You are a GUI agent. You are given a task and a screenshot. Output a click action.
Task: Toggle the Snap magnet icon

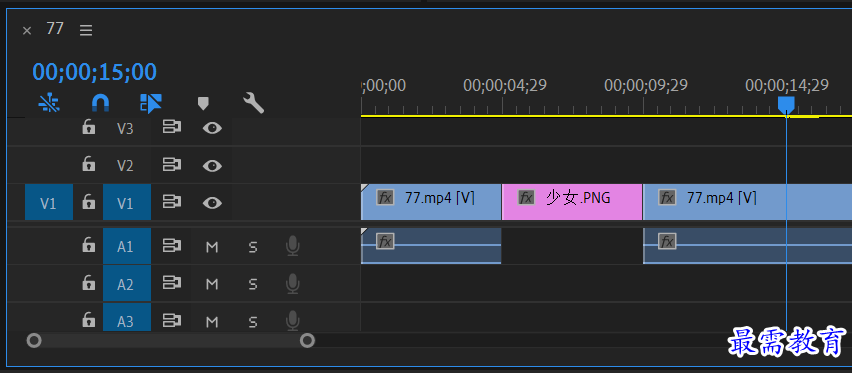100,103
